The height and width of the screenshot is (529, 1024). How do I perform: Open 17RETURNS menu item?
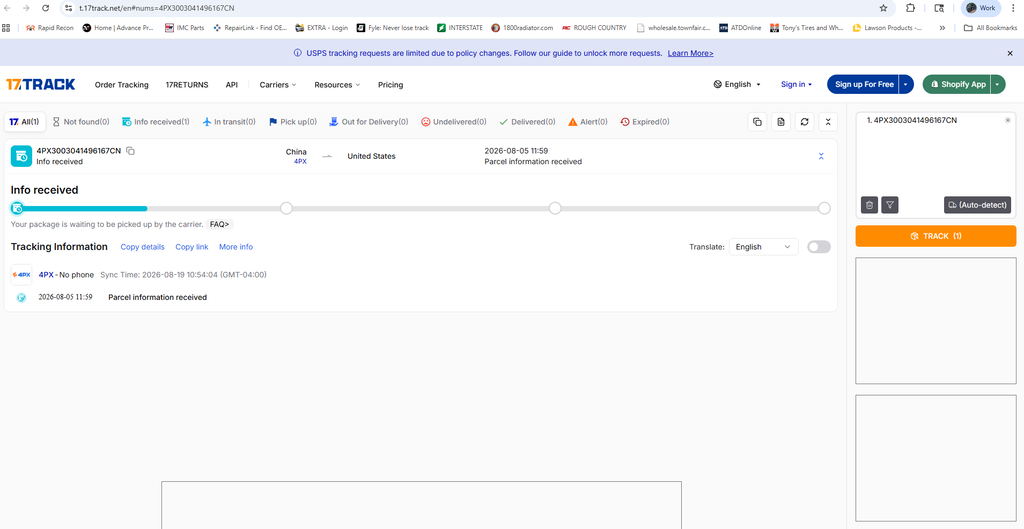pos(187,85)
